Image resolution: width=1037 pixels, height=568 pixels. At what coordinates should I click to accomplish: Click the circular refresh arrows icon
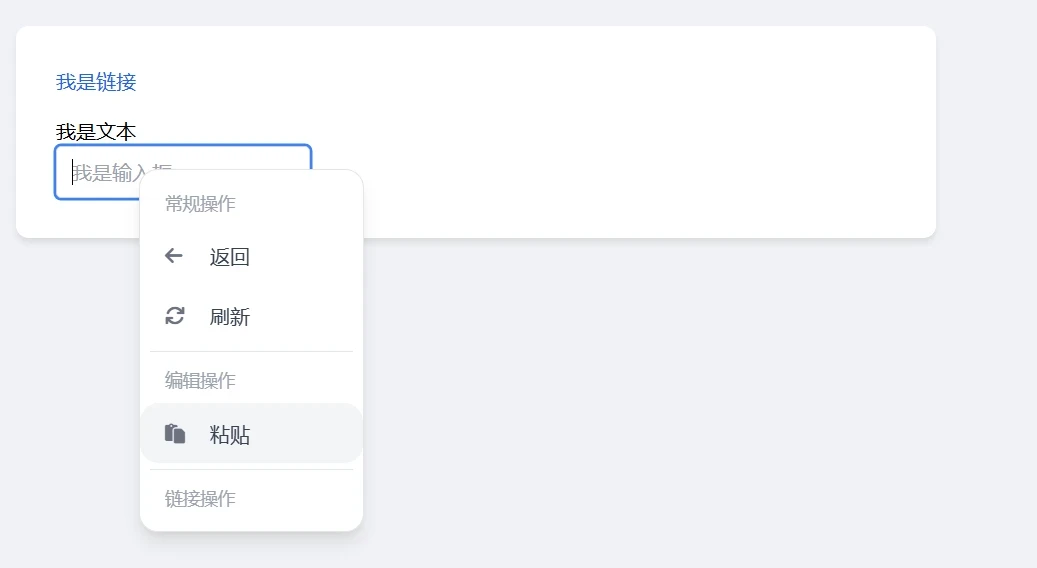coord(175,316)
